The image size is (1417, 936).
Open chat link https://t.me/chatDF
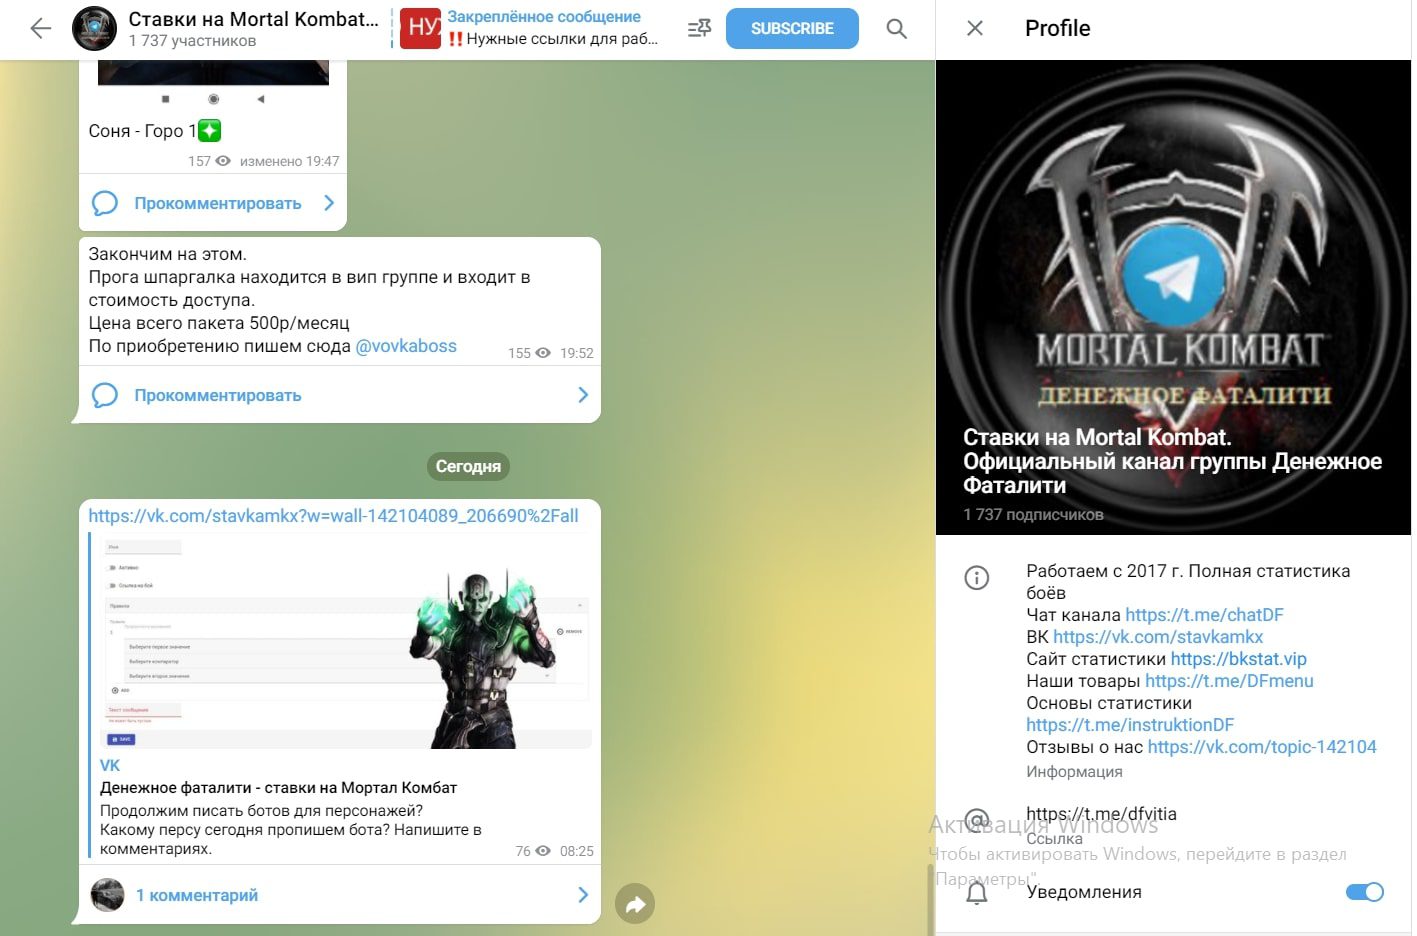coord(1204,615)
